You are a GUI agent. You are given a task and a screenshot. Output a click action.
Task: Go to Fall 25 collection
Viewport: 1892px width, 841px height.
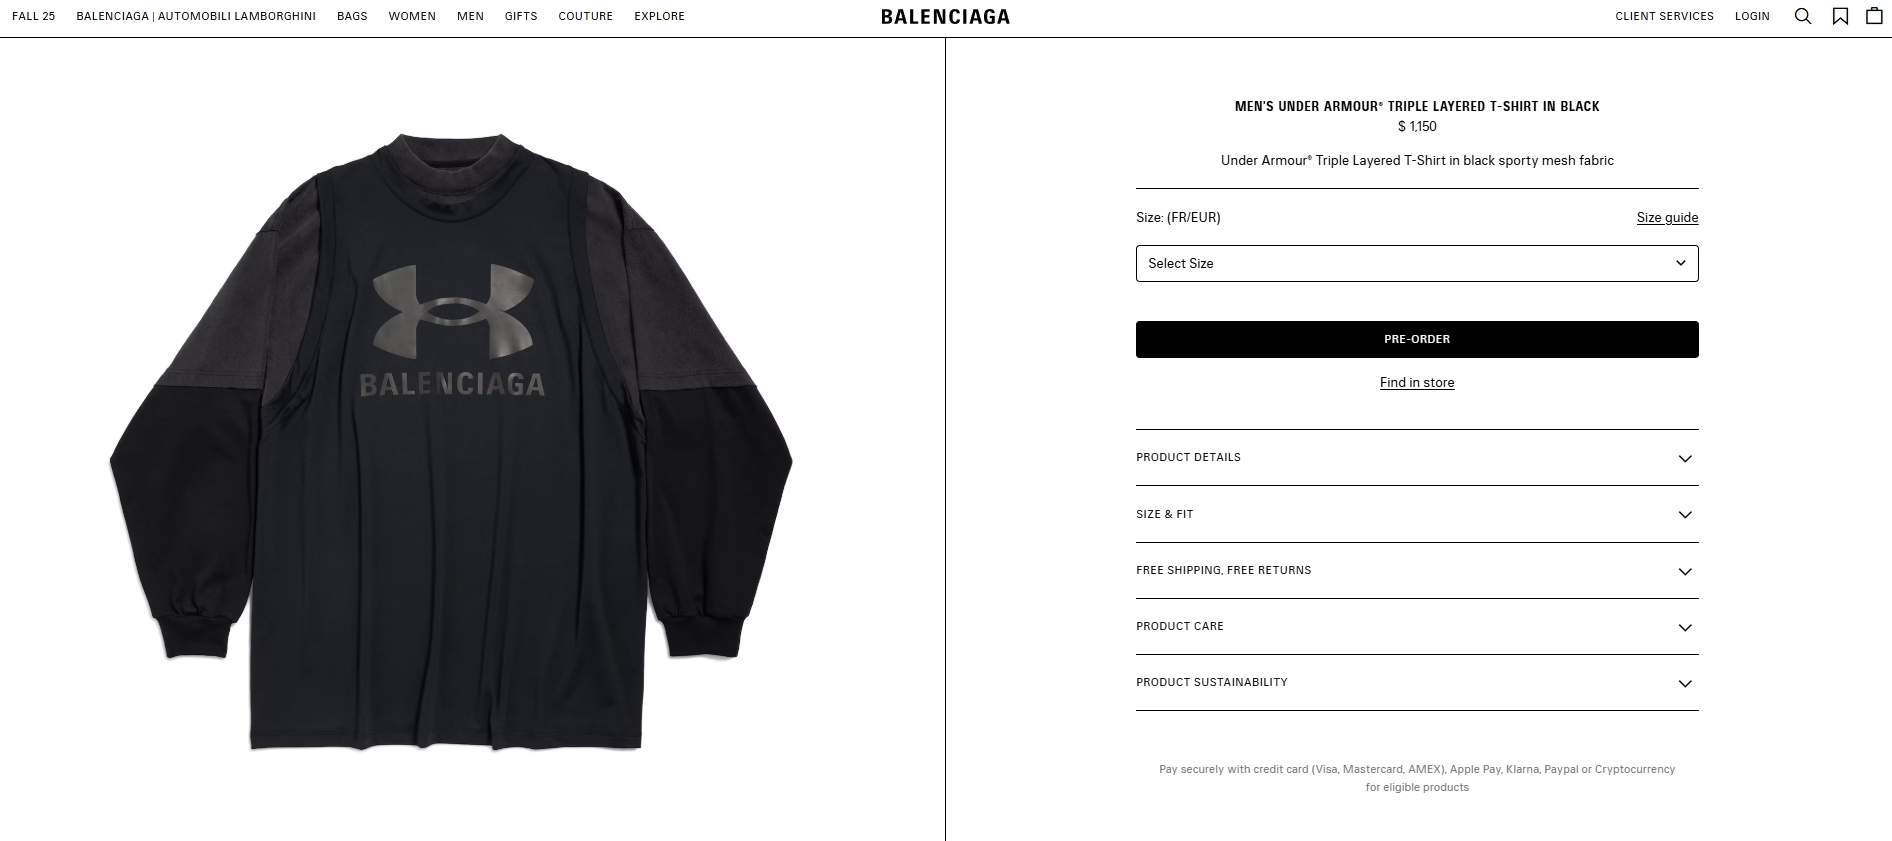[33, 16]
